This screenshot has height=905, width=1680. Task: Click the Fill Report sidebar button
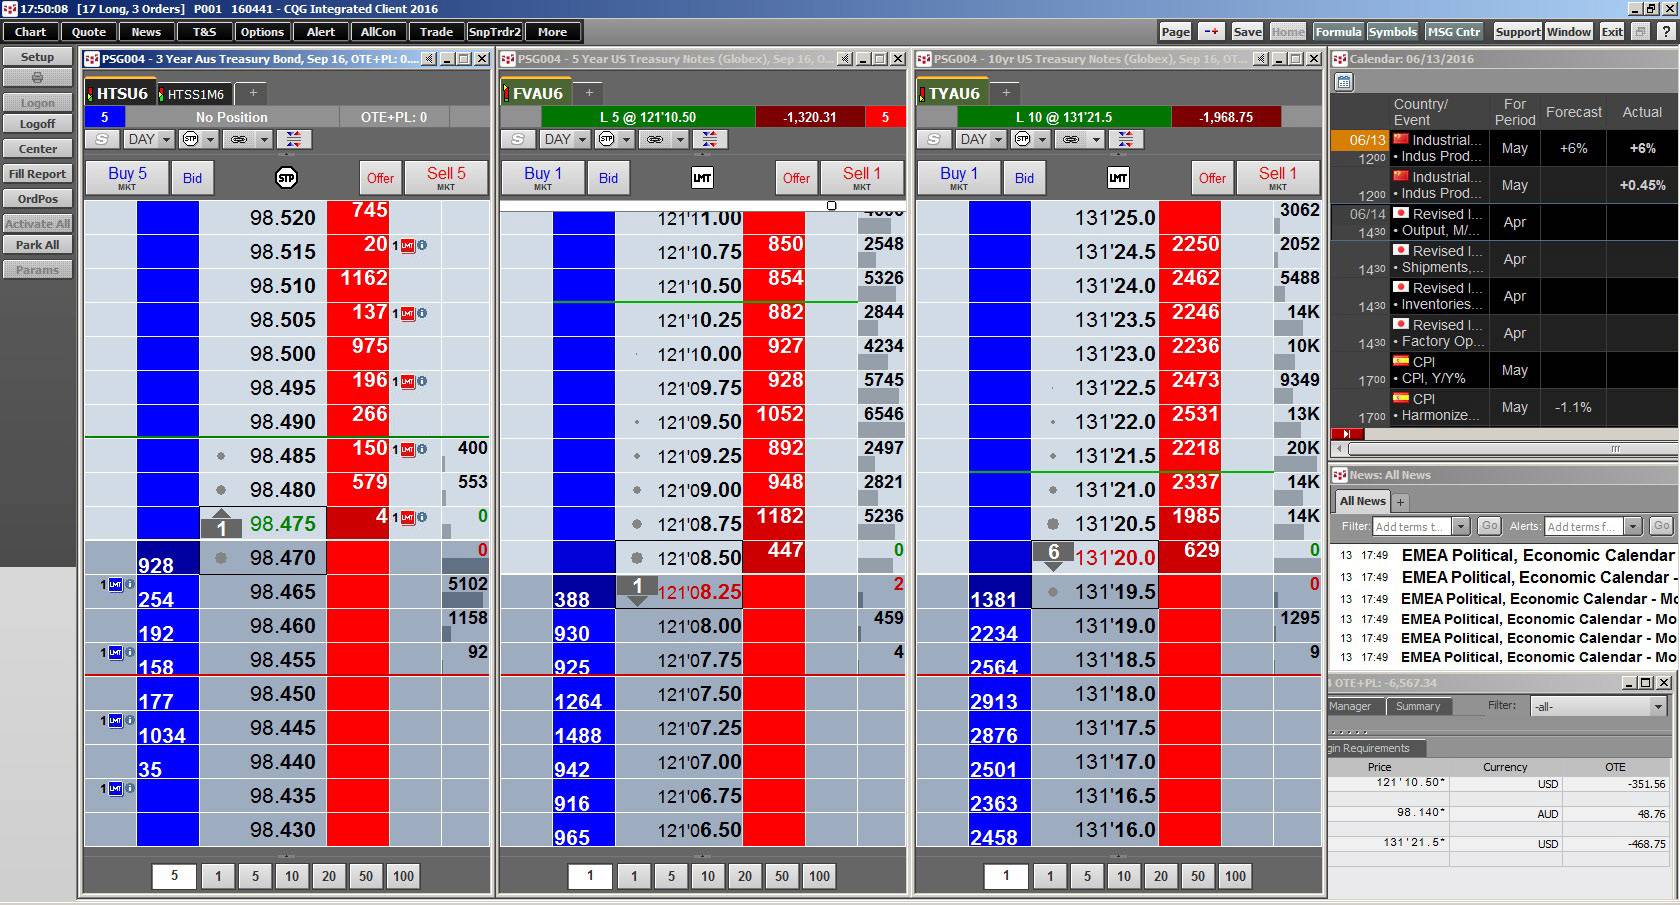pos(37,173)
